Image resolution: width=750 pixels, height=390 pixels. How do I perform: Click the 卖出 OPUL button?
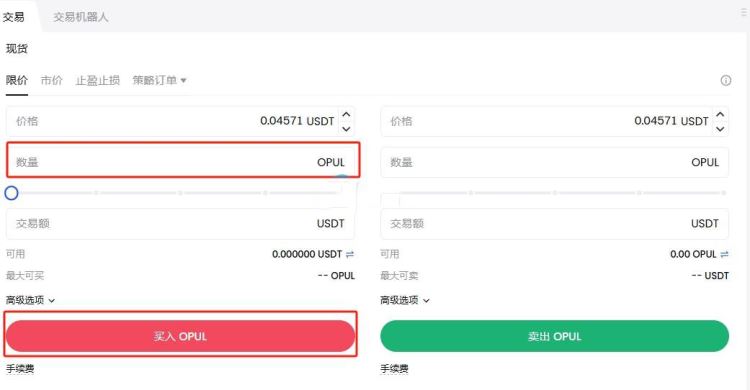pos(554,336)
